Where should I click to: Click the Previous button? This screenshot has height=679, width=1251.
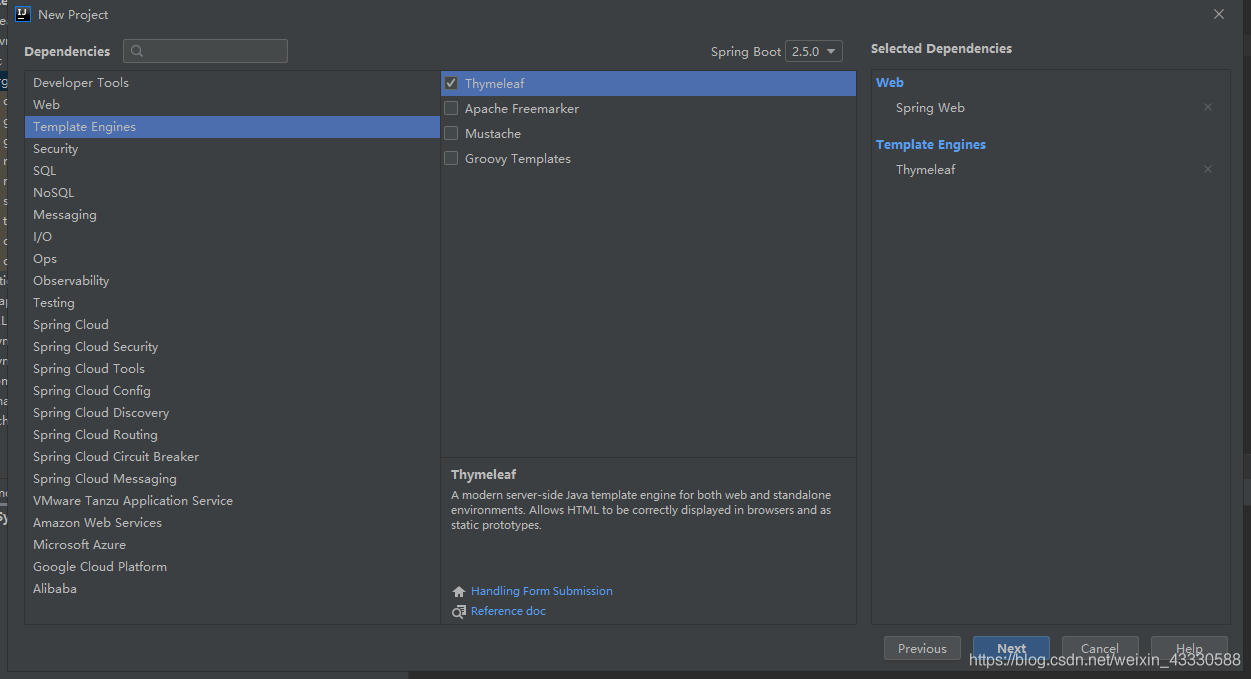(922, 648)
